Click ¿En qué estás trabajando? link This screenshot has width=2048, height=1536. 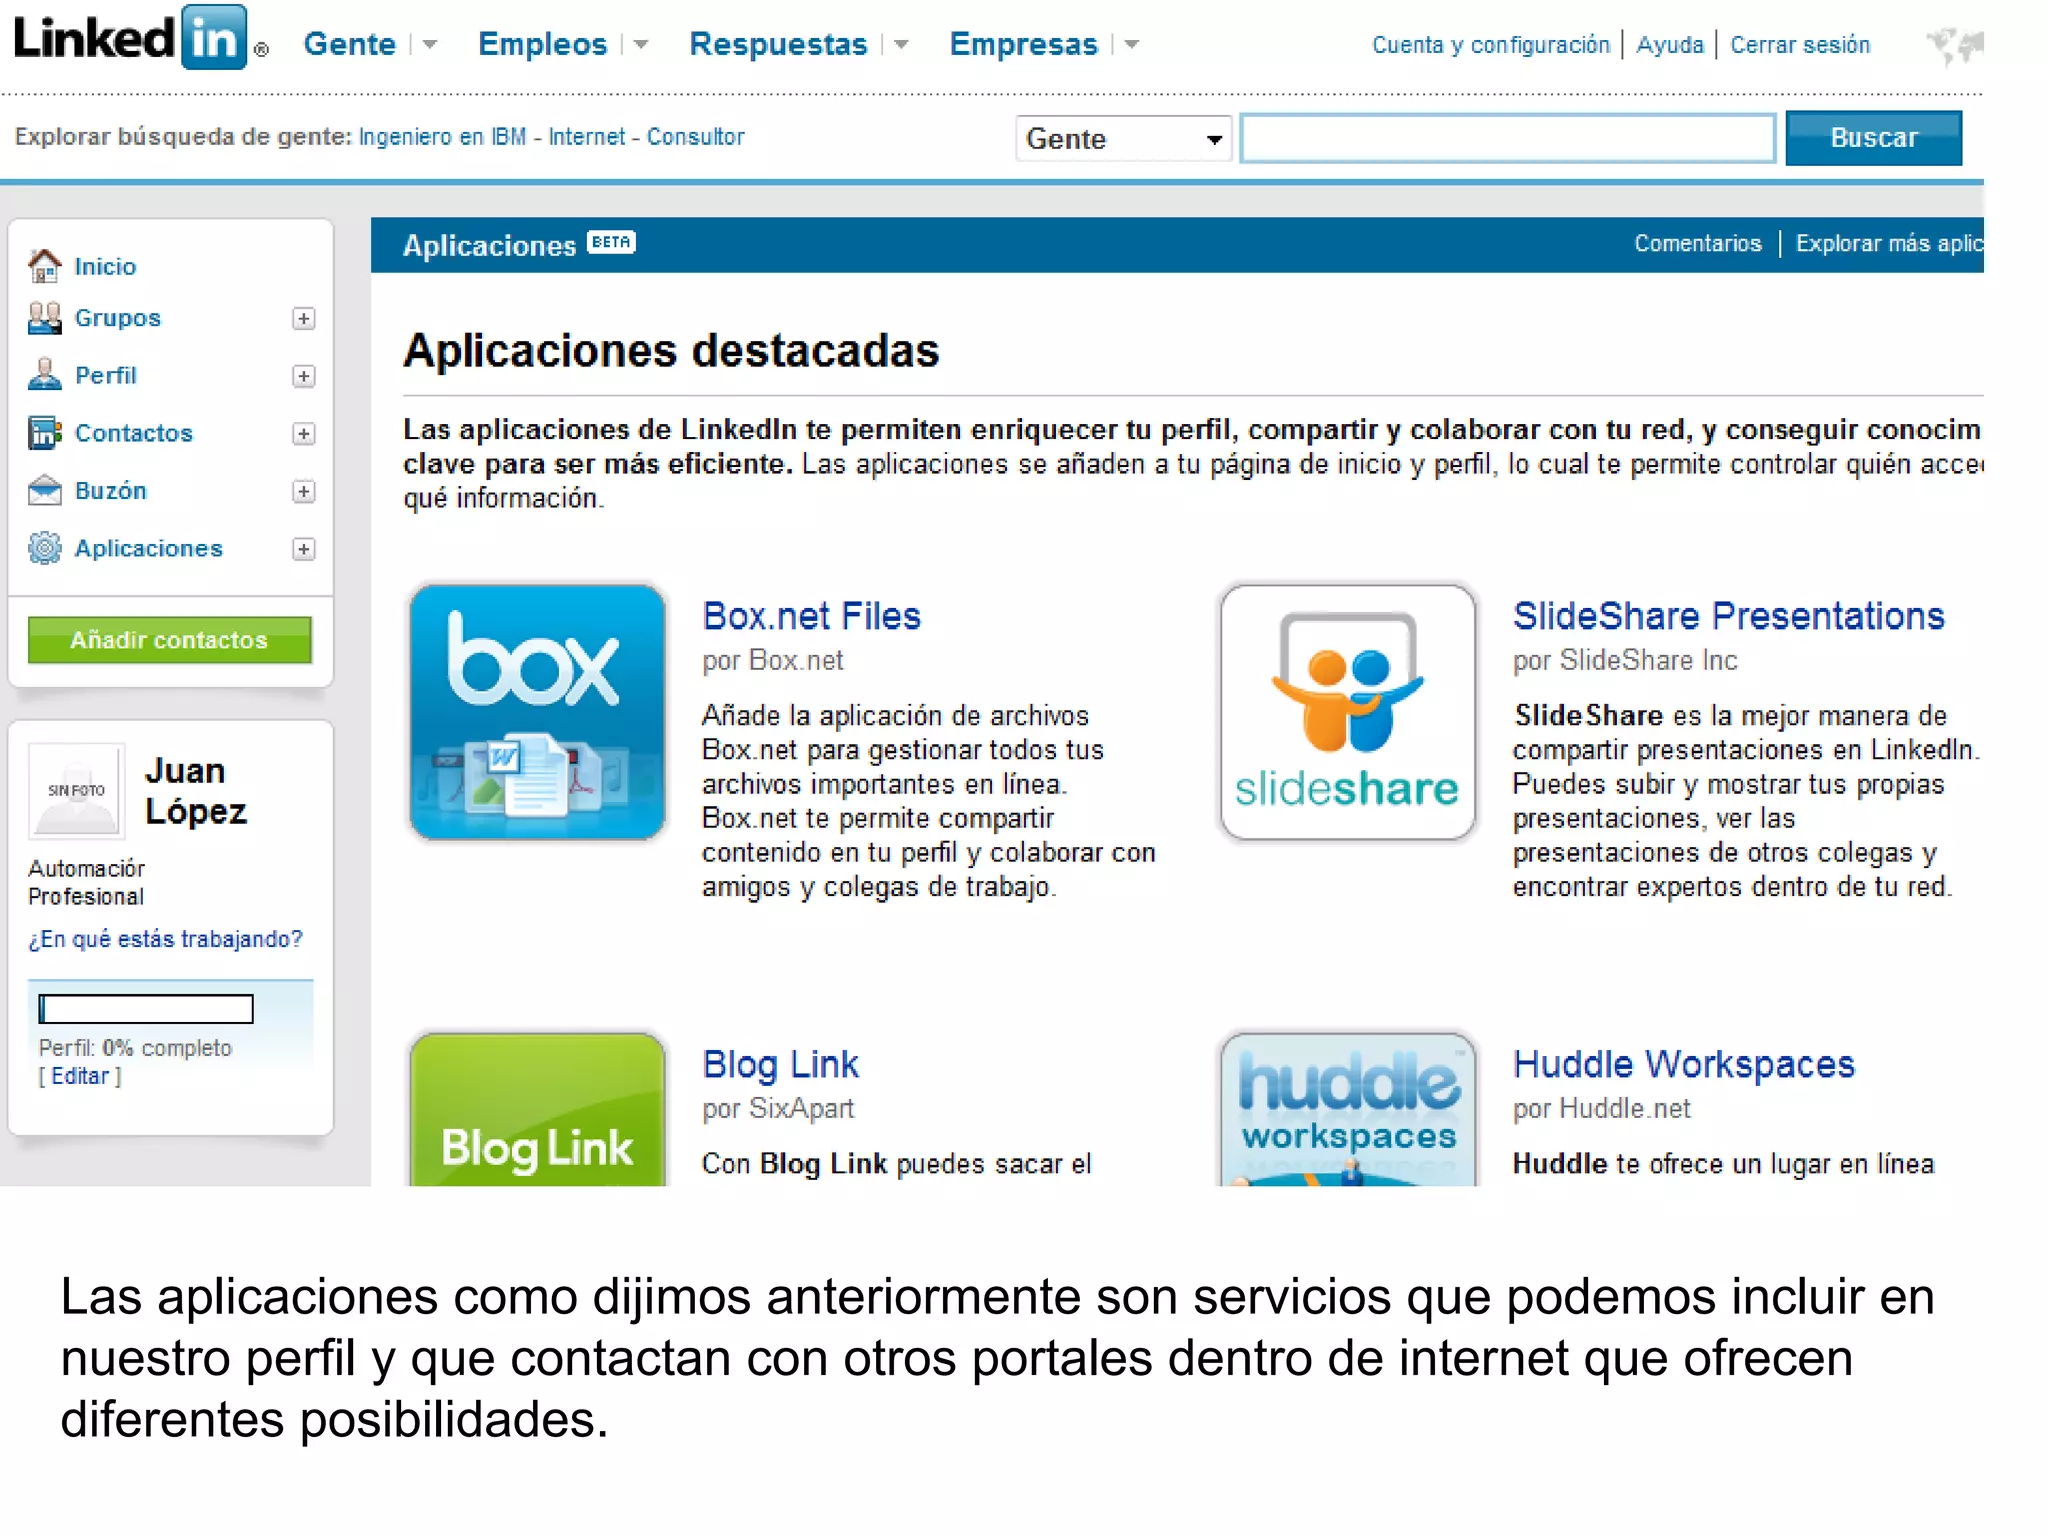tap(165, 939)
